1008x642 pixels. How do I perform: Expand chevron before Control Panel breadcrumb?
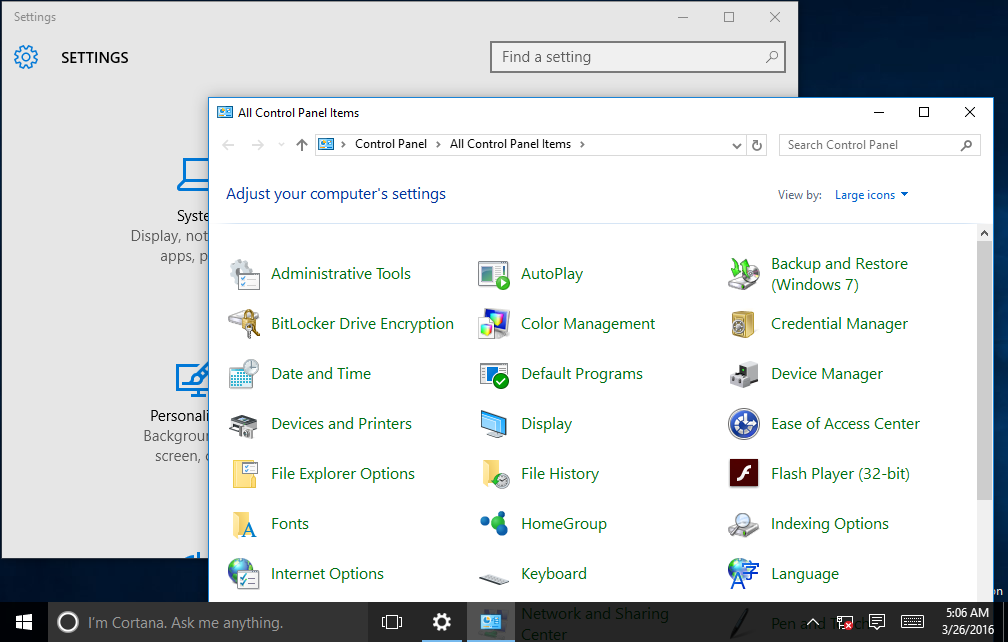(x=343, y=145)
